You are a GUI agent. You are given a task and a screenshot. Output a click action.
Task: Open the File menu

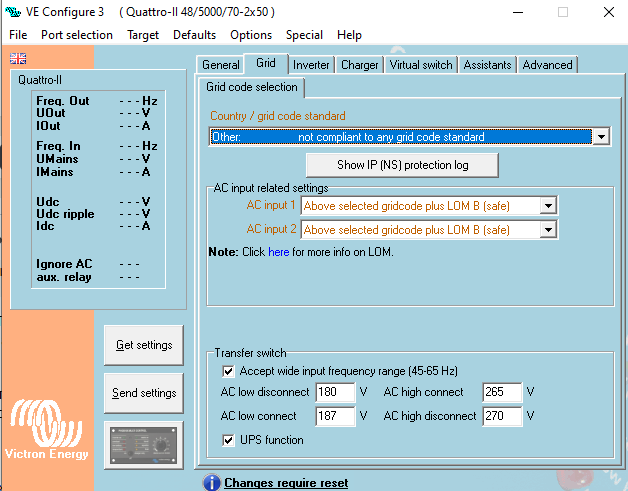[18, 35]
